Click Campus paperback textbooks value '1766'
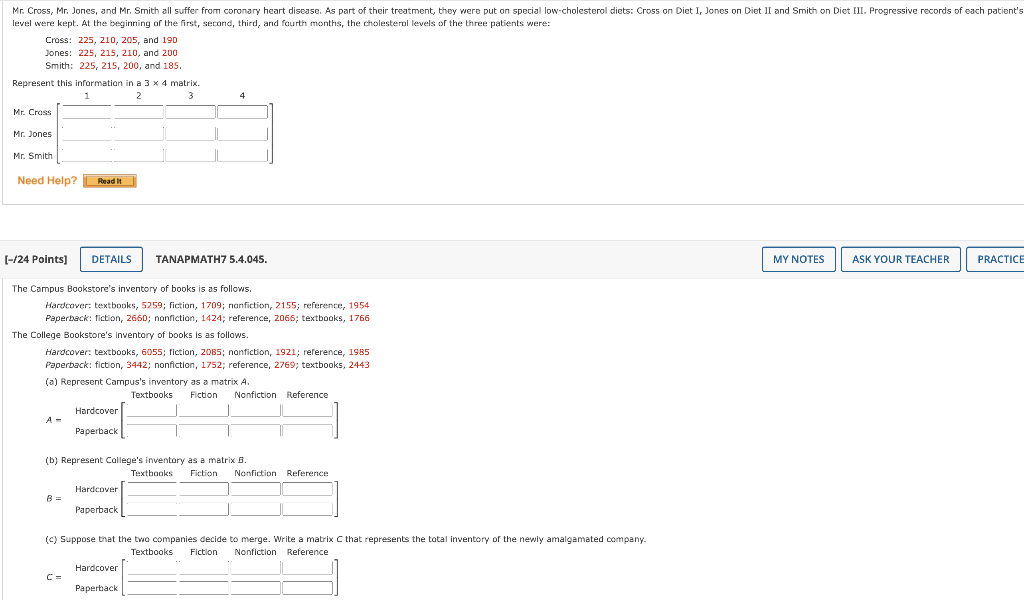The width and height of the screenshot is (1024, 600). [x=359, y=318]
